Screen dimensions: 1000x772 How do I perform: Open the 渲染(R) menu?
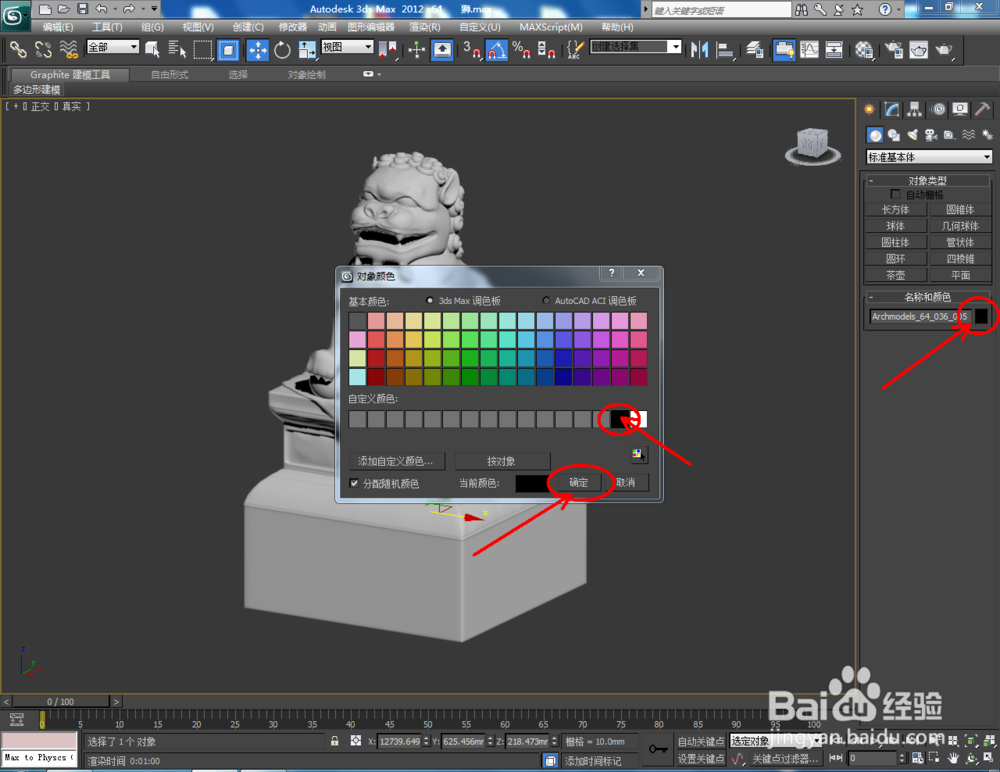425,27
